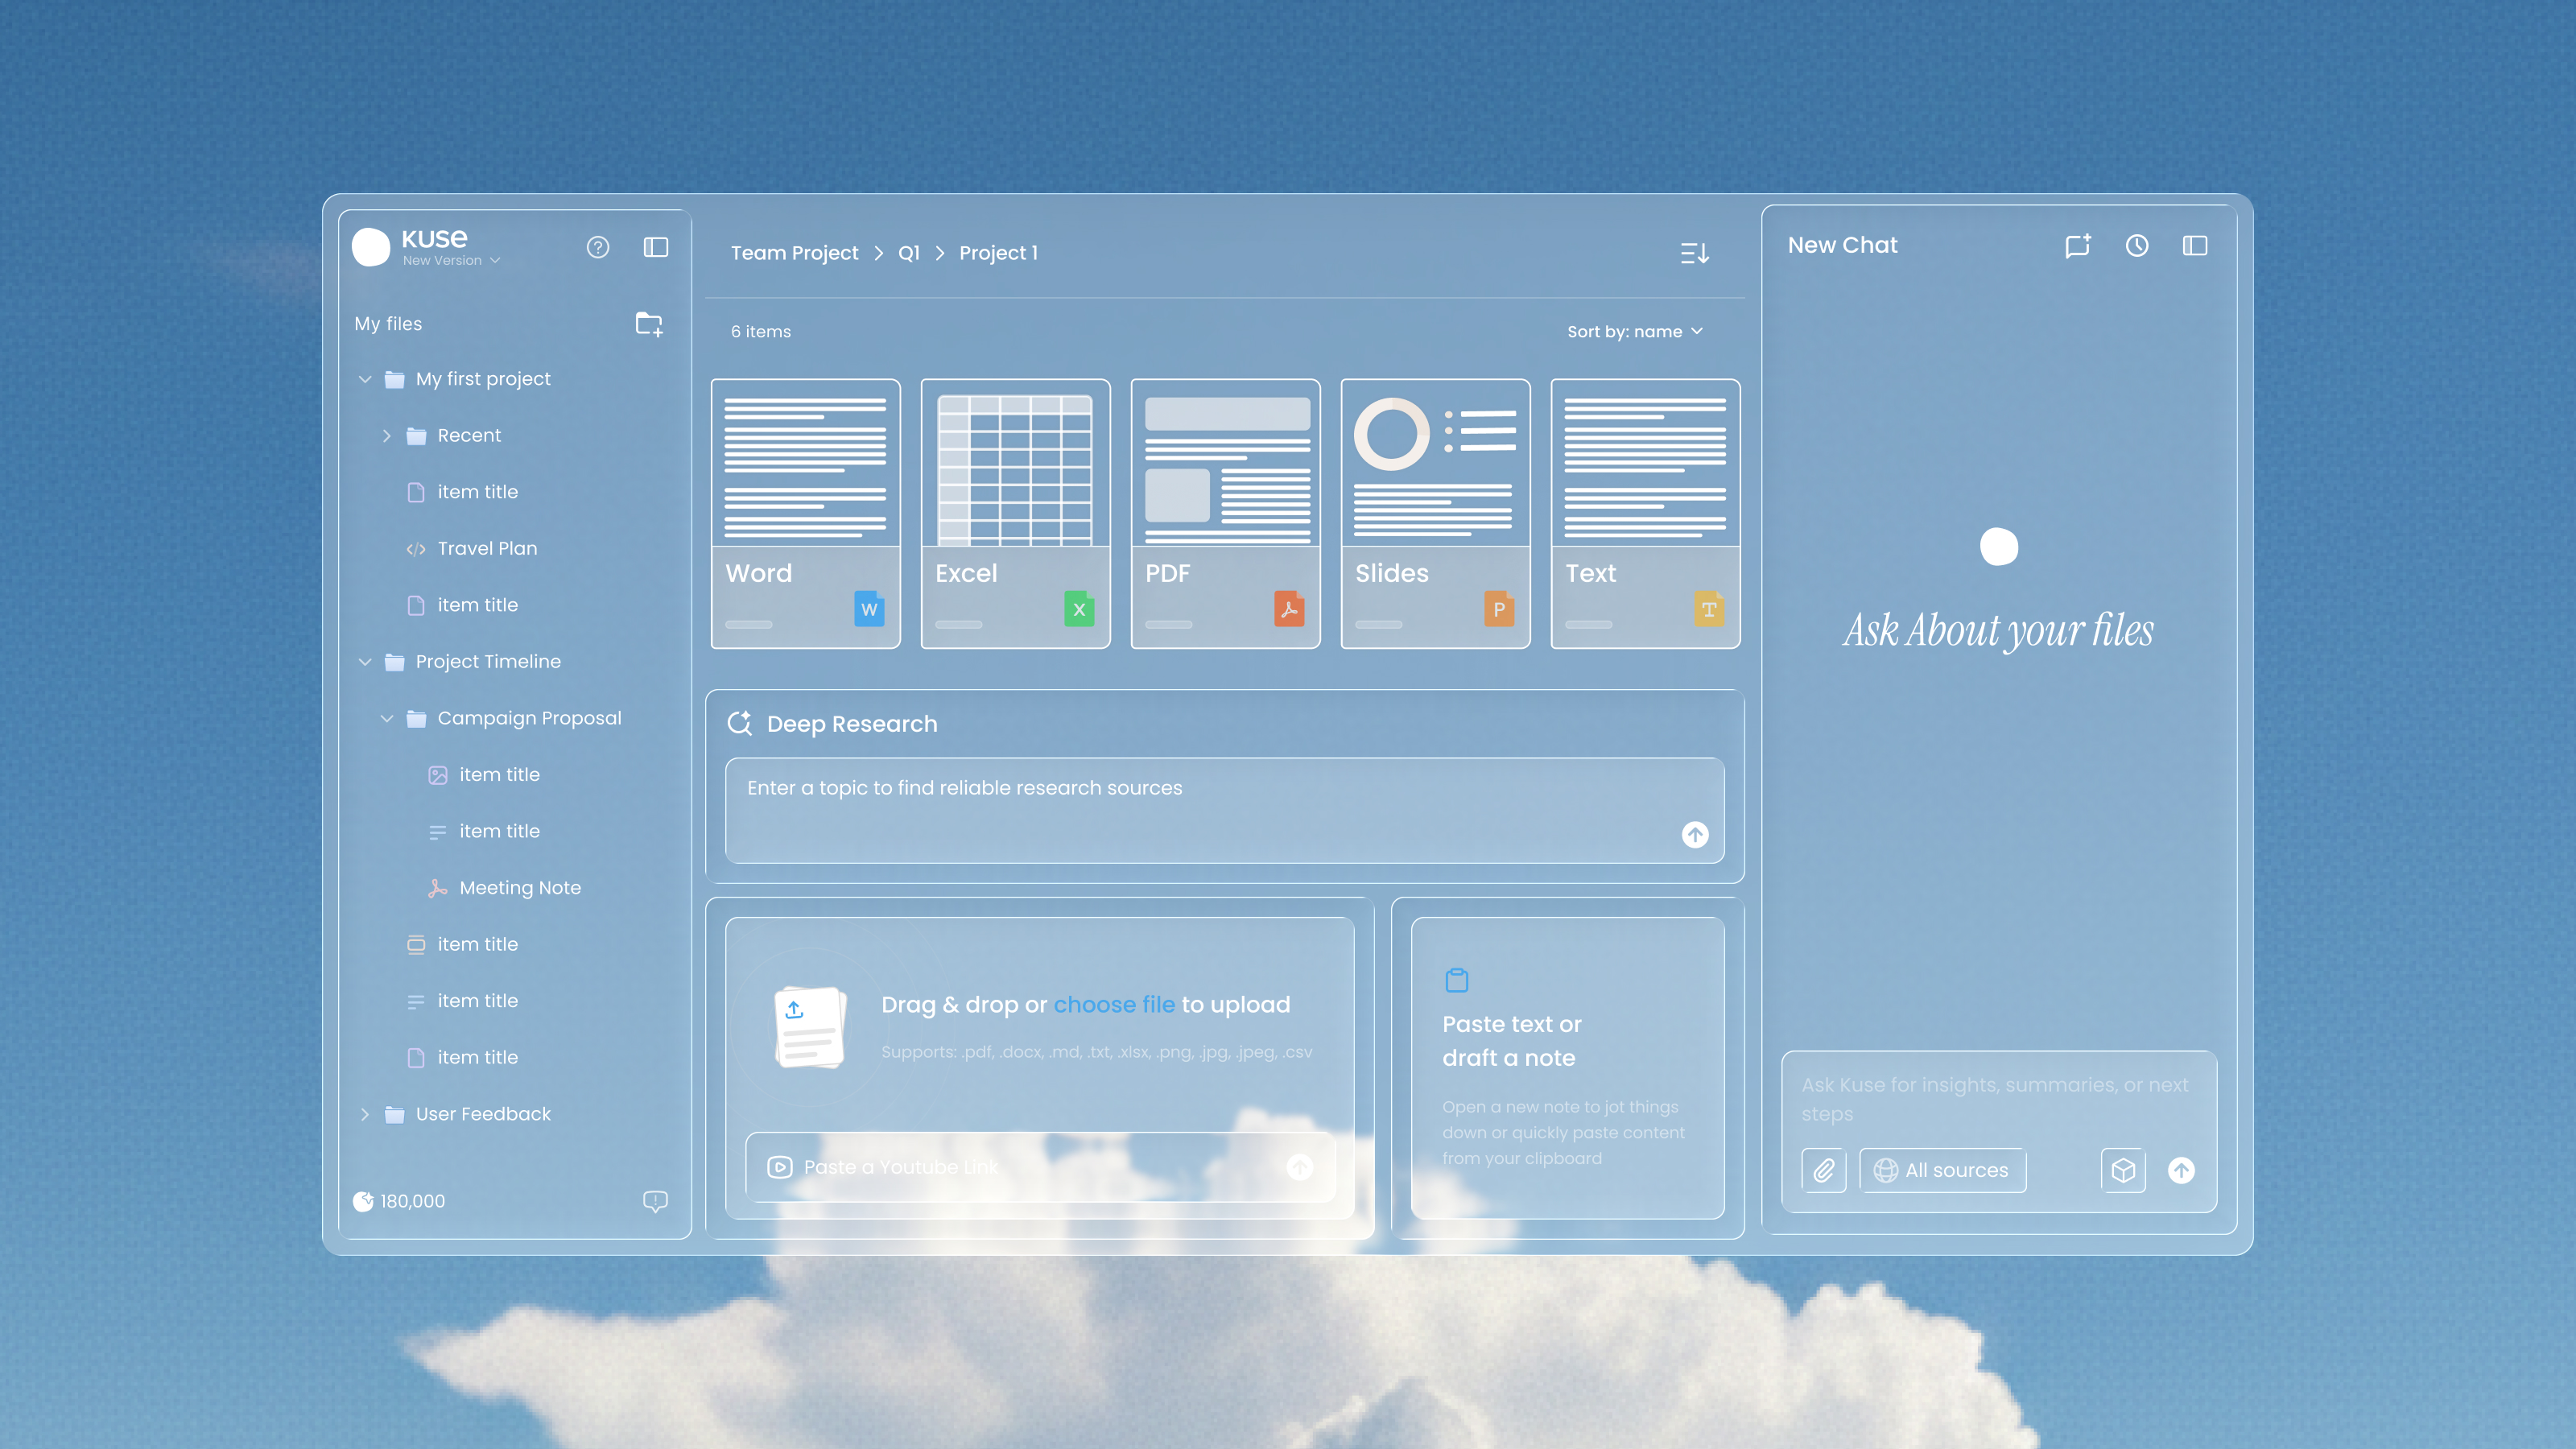Expand the Recent folder

tap(387, 436)
